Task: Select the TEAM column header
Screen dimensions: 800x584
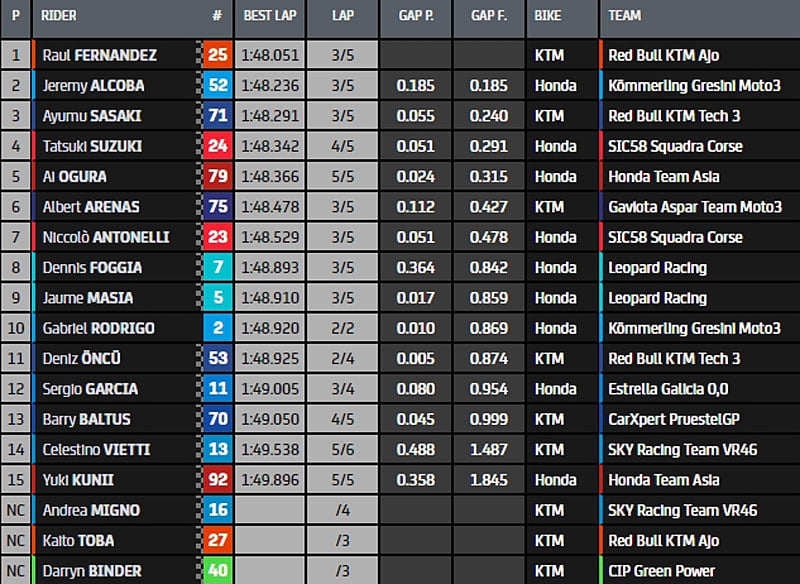Action: click(x=625, y=16)
